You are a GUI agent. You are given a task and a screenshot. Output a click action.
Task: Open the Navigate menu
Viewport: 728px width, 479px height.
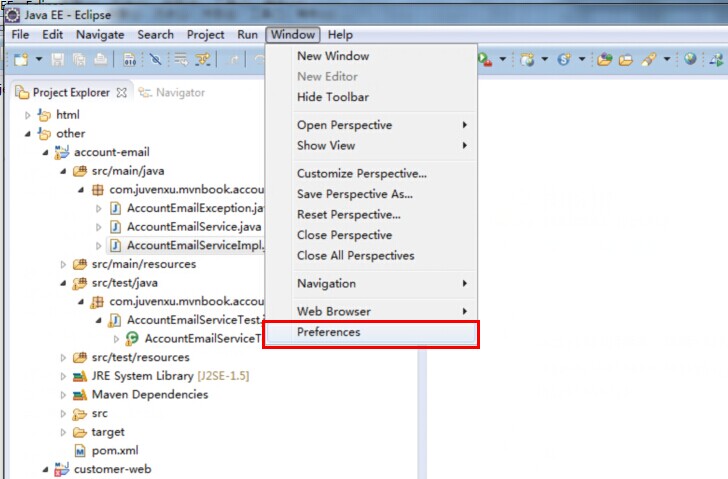[x=100, y=35]
